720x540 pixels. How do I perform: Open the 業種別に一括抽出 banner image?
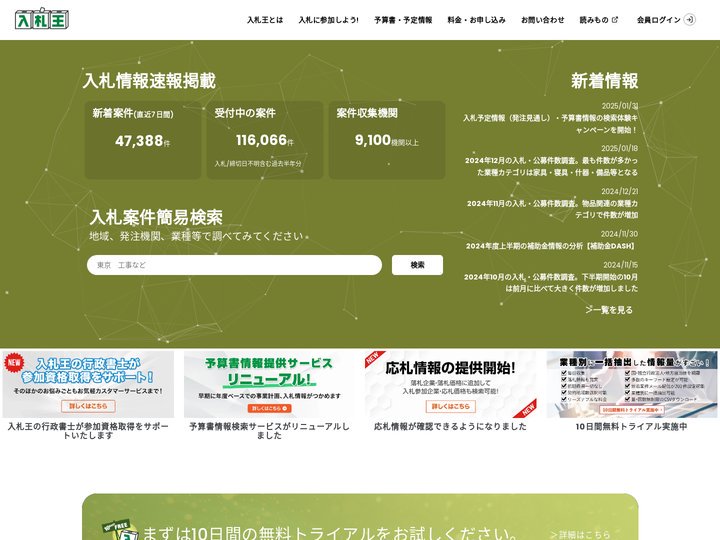point(632,384)
